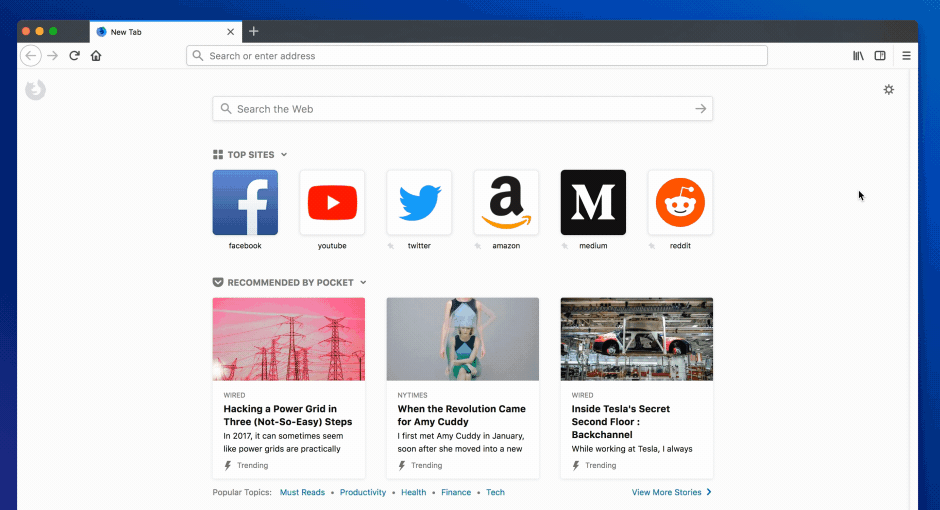Open the Finance topic link
940x510 pixels.
tap(456, 492)
